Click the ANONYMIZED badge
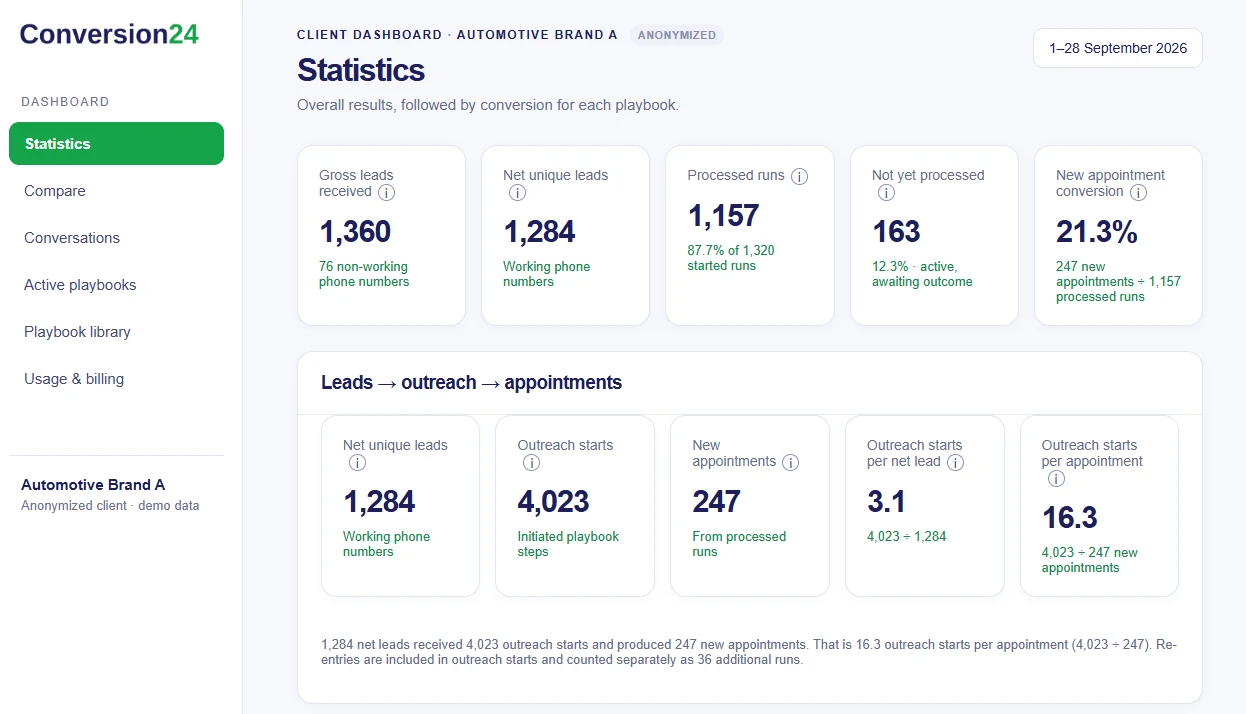The image size is (1246, 714). [677, 35]
